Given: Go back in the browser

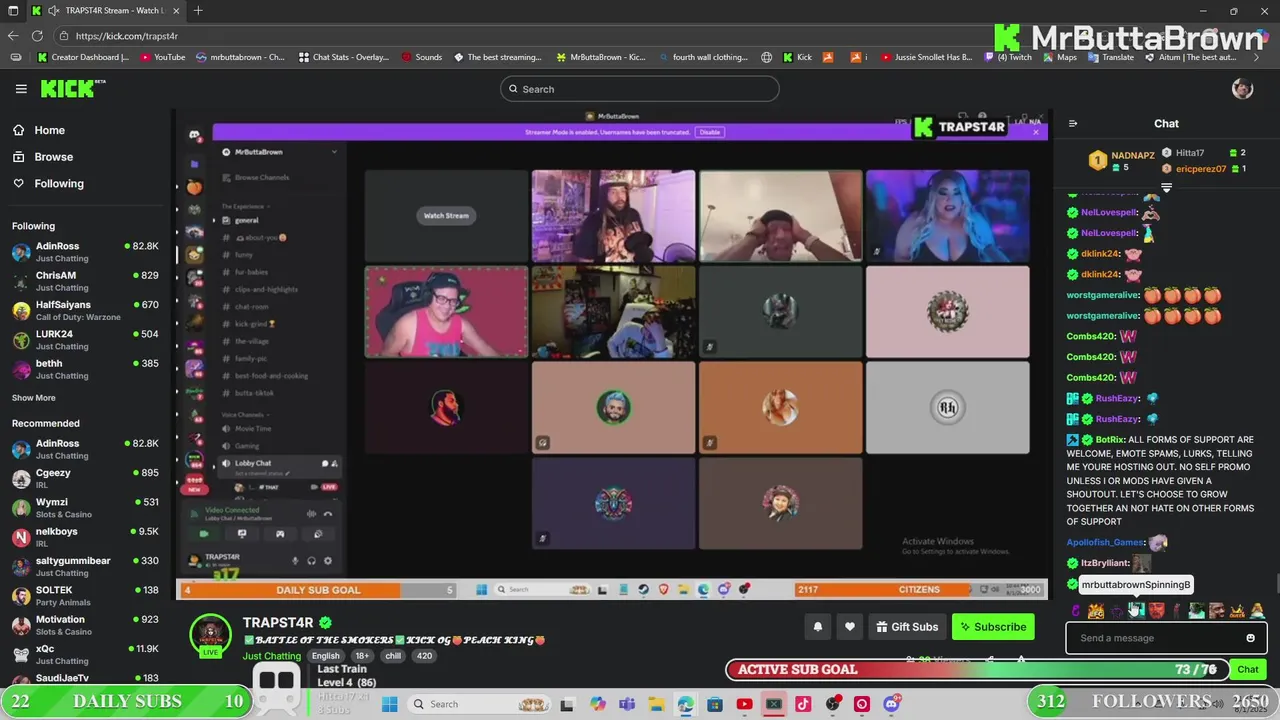Looking at the screenshot, I should 13,36.
